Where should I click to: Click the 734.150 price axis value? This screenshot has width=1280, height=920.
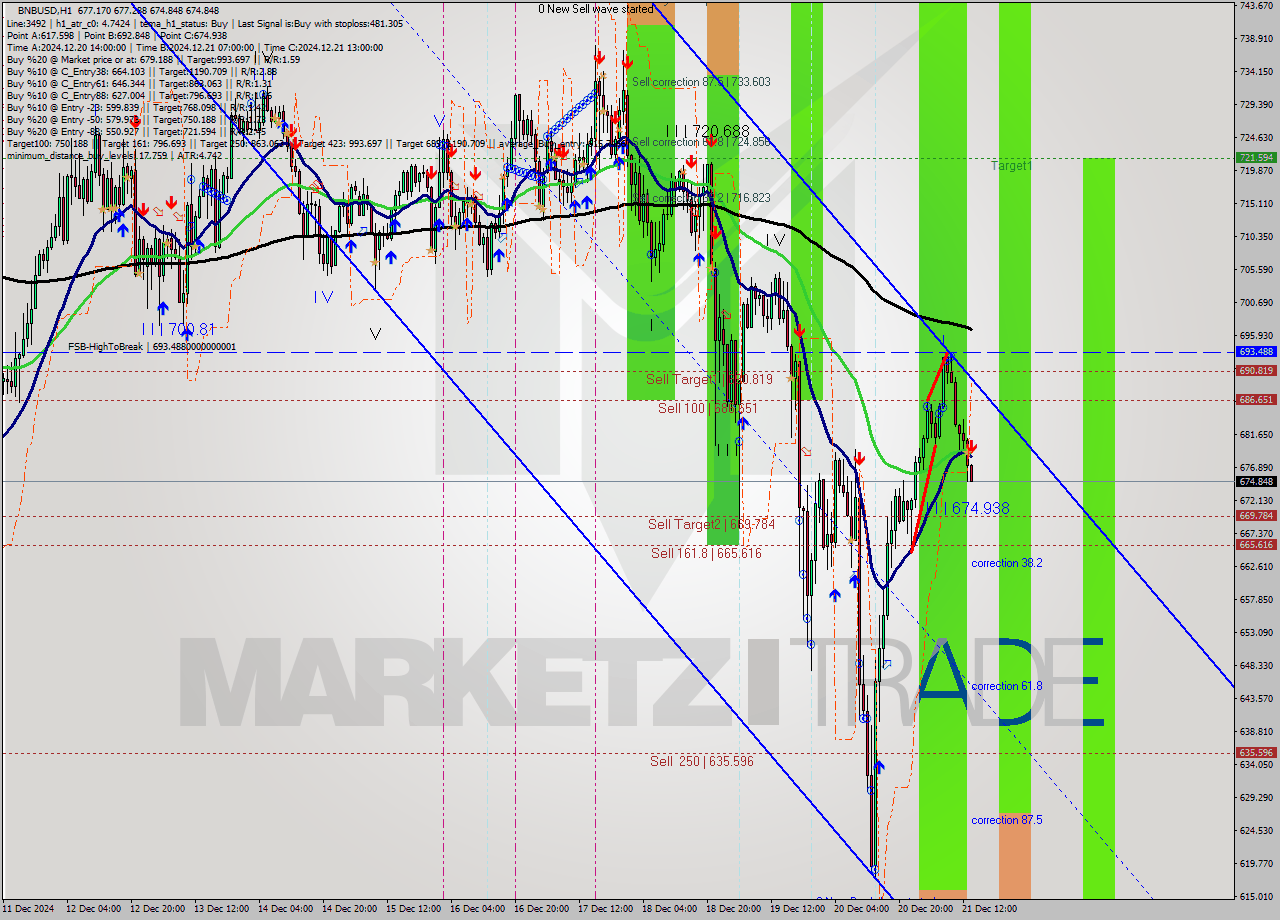coord(1256,72)
